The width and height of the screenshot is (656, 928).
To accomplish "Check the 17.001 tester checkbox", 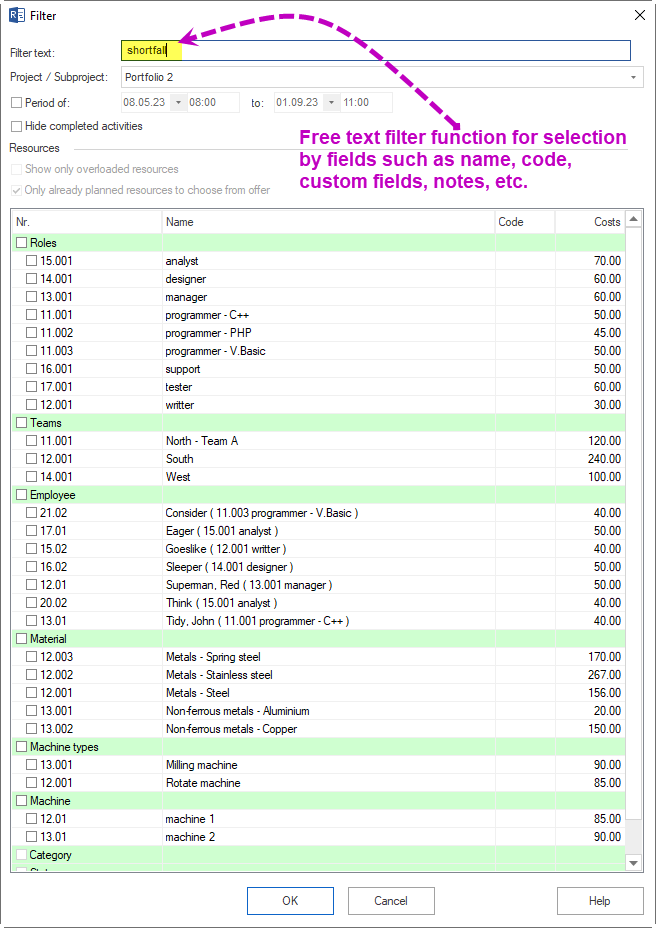I will click(31, 386).
